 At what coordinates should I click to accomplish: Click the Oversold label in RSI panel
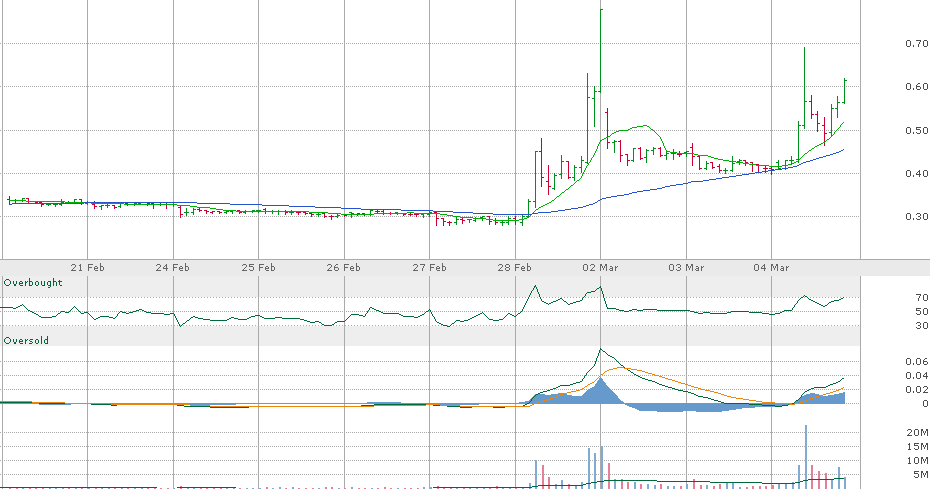coord(26,341)
